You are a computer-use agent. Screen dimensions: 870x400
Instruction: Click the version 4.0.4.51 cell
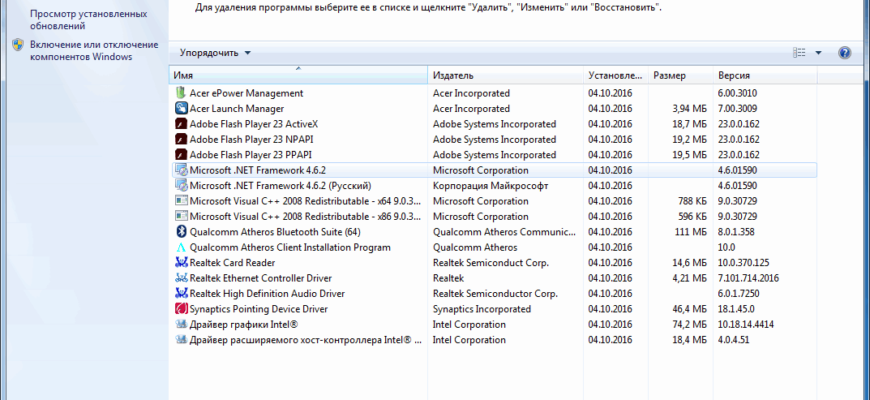(733, 340)
